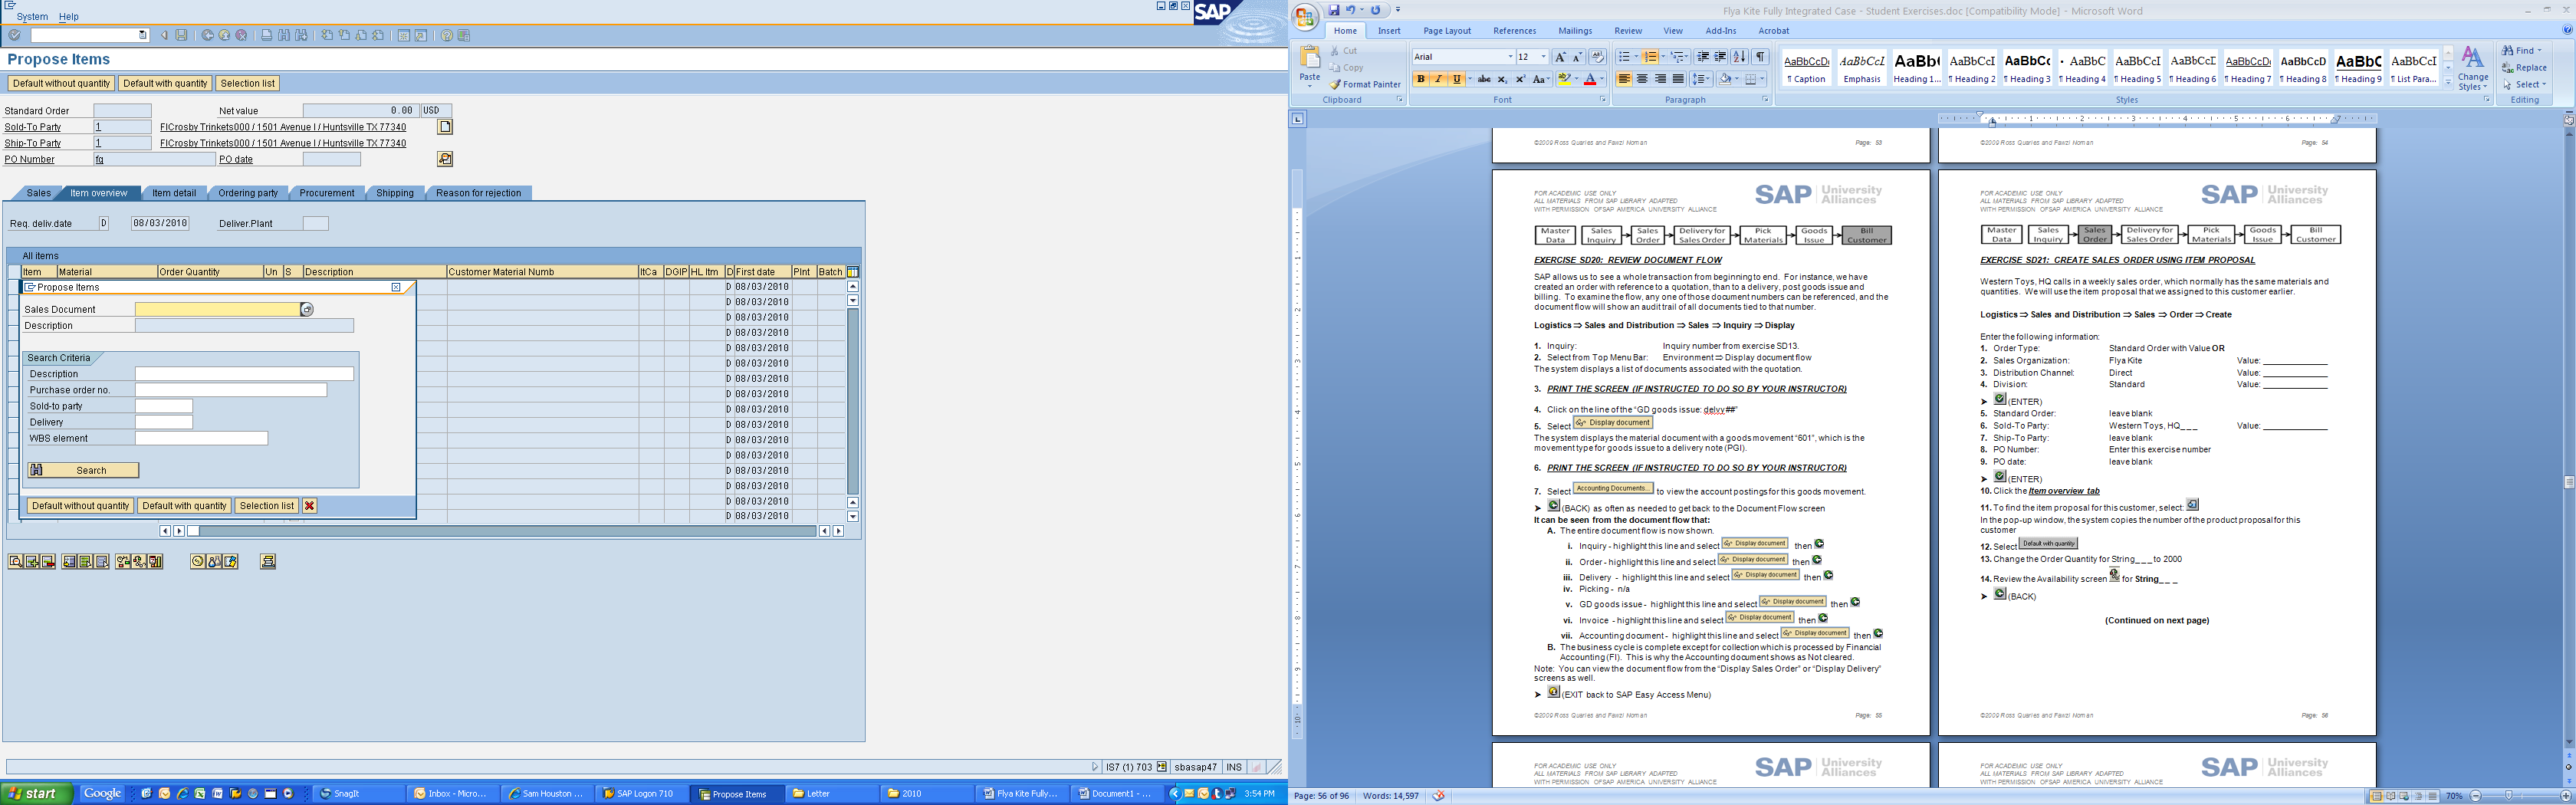This screenshot has width=2576, height=805.
Task: Click the search help icon beside Sales Document
Action: coord(307,309)
